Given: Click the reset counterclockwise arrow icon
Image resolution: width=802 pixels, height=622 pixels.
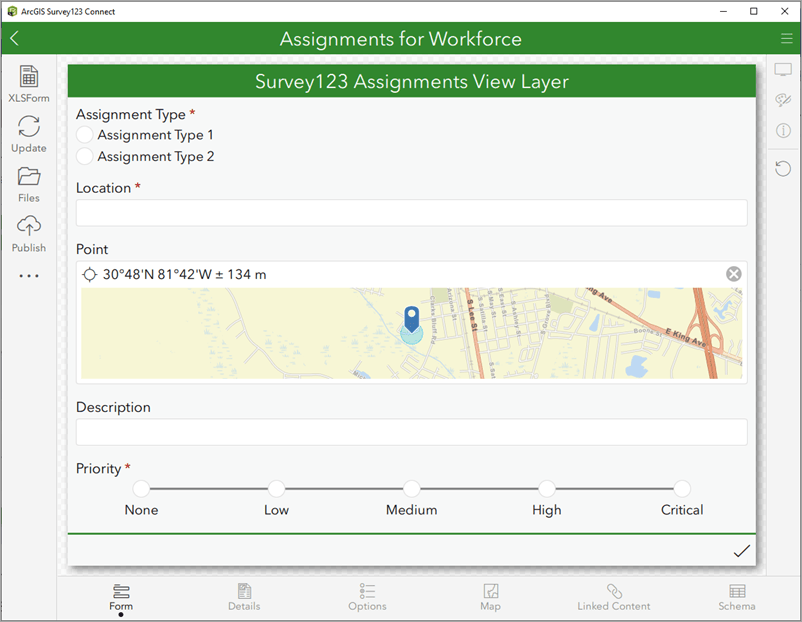Looking at the screenshot, I should [783, 168].
